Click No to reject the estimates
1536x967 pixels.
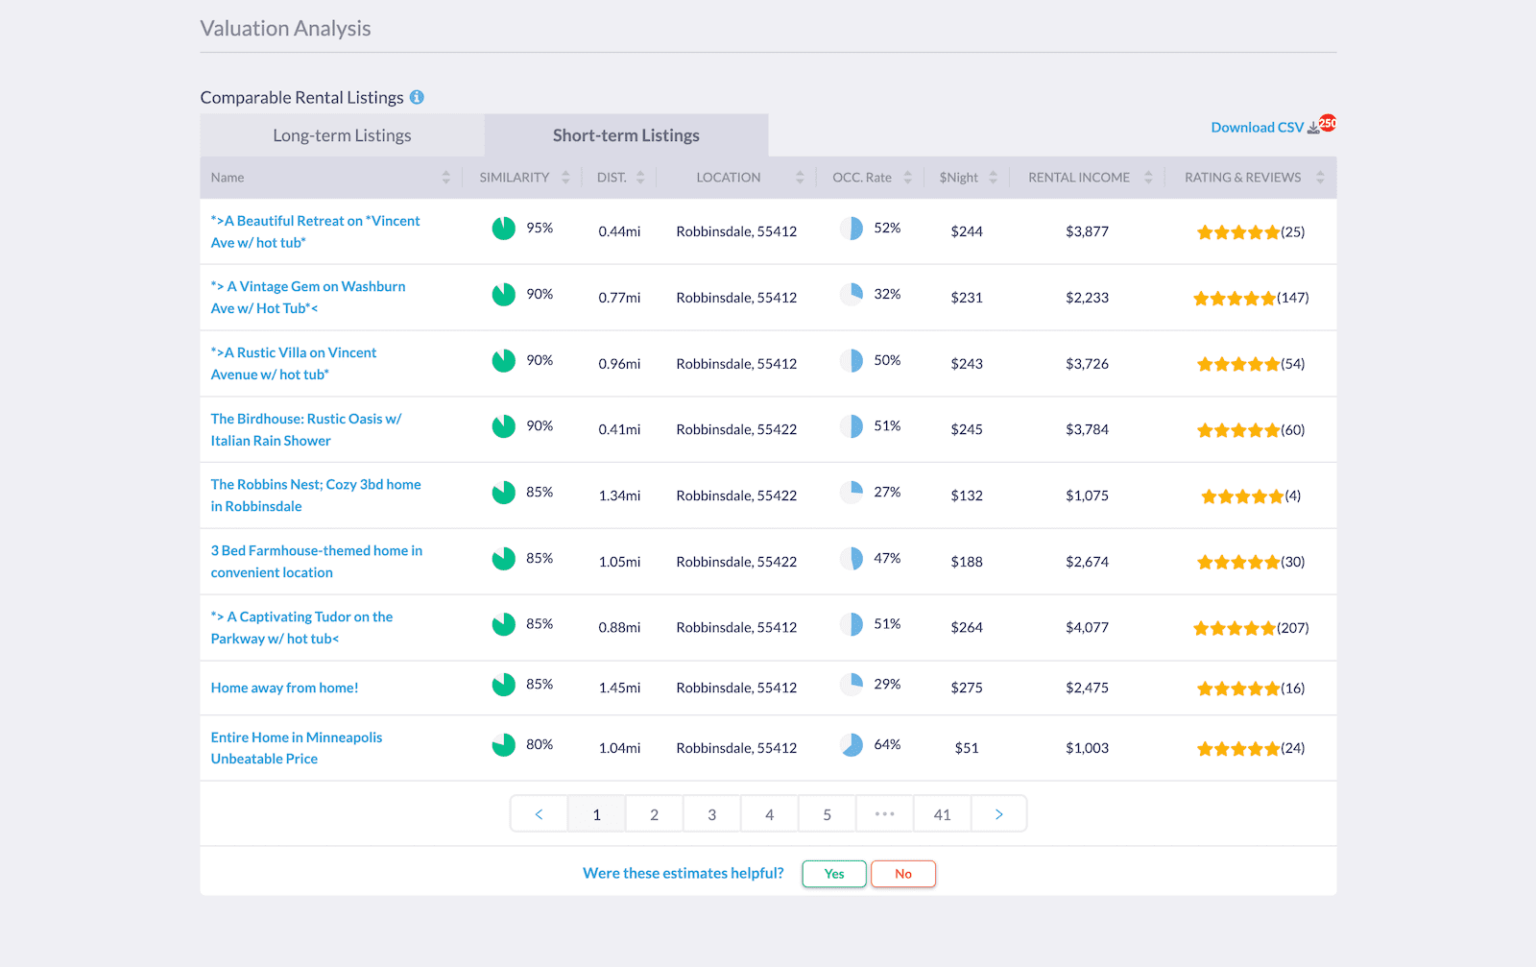point(902,873)
